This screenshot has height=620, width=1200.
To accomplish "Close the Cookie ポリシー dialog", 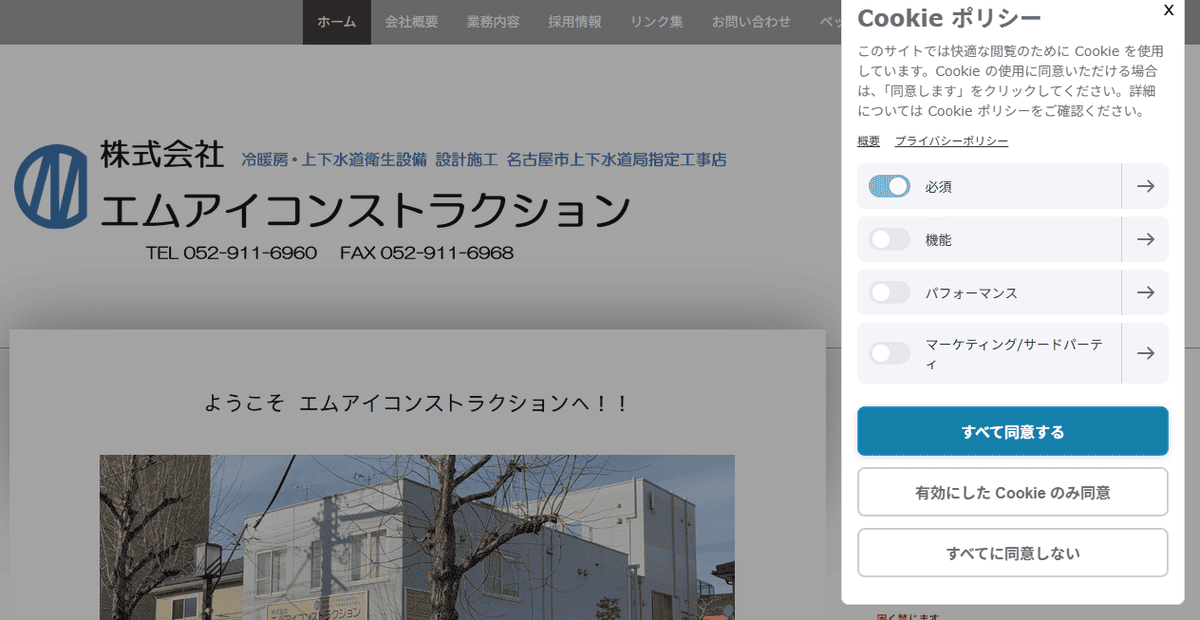I will [x=1168, y=10].
